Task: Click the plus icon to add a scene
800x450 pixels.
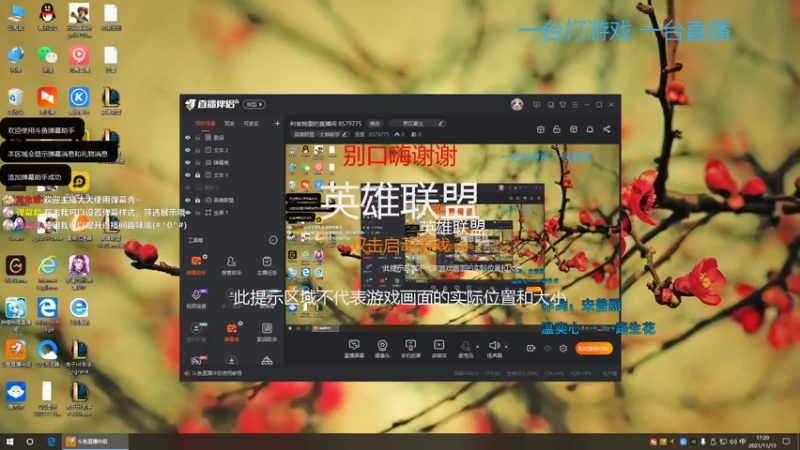Action: pyautogui.click(x=277, y=123)
